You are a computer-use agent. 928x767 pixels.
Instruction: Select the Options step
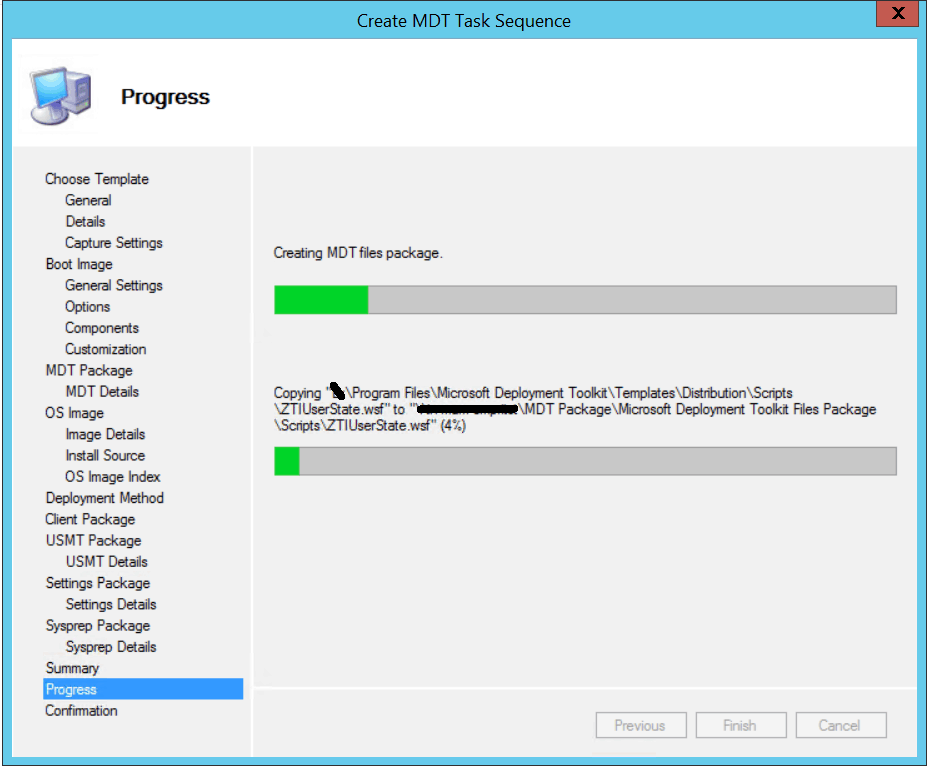[88, 307]
